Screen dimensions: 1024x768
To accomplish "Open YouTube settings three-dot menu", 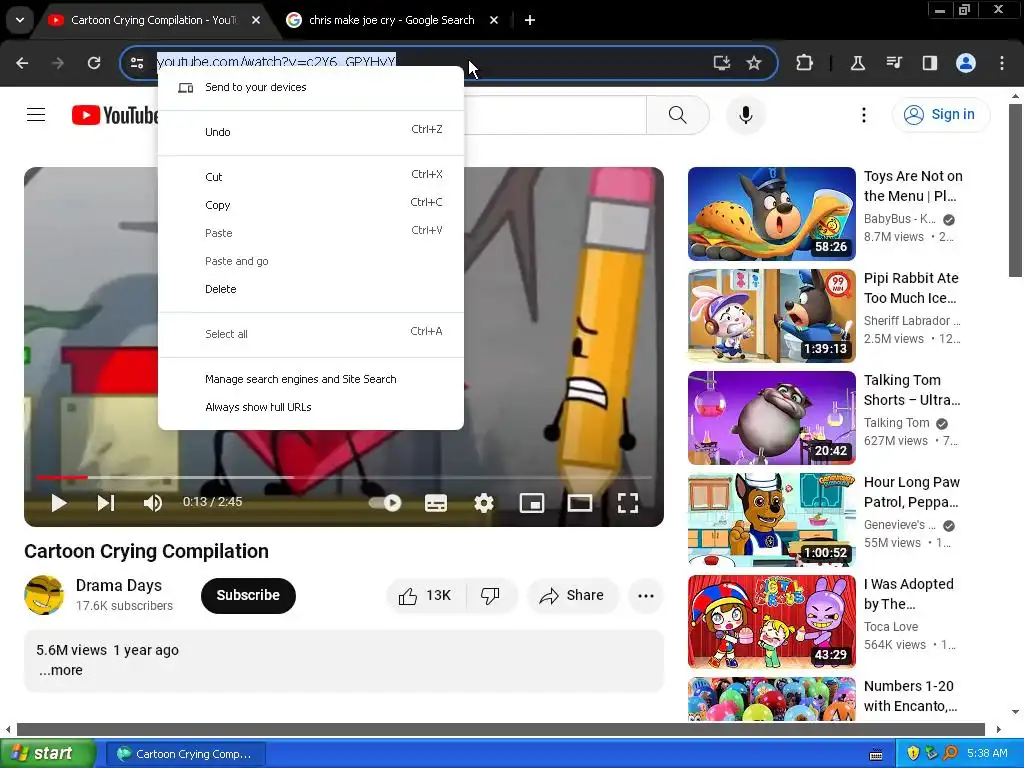I will [x=864, y=115].
